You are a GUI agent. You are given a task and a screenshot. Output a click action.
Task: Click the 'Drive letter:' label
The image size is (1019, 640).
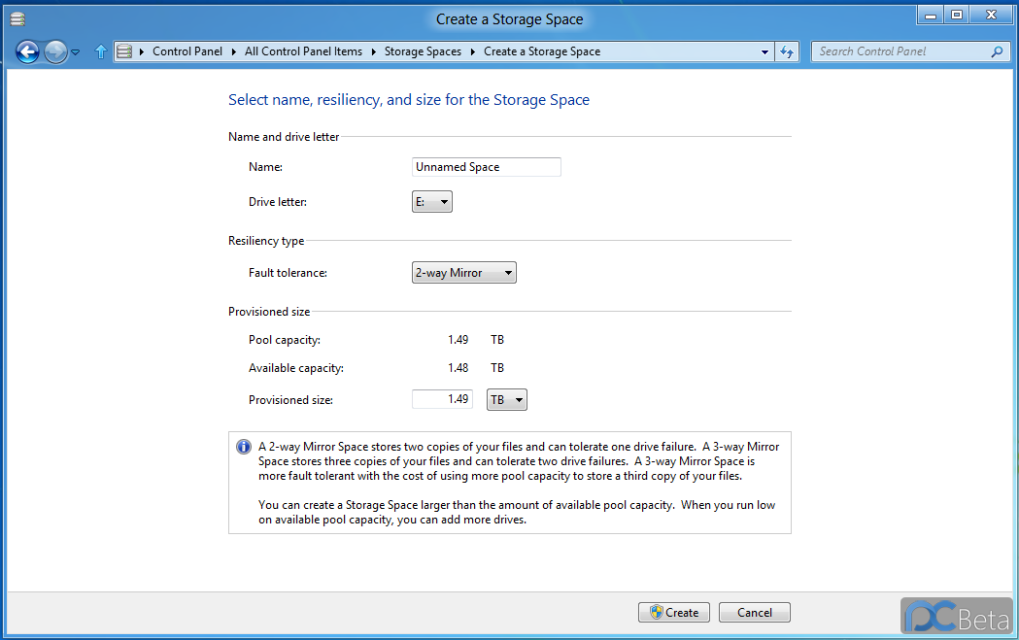pyautogui.click(x=277, y=202)
